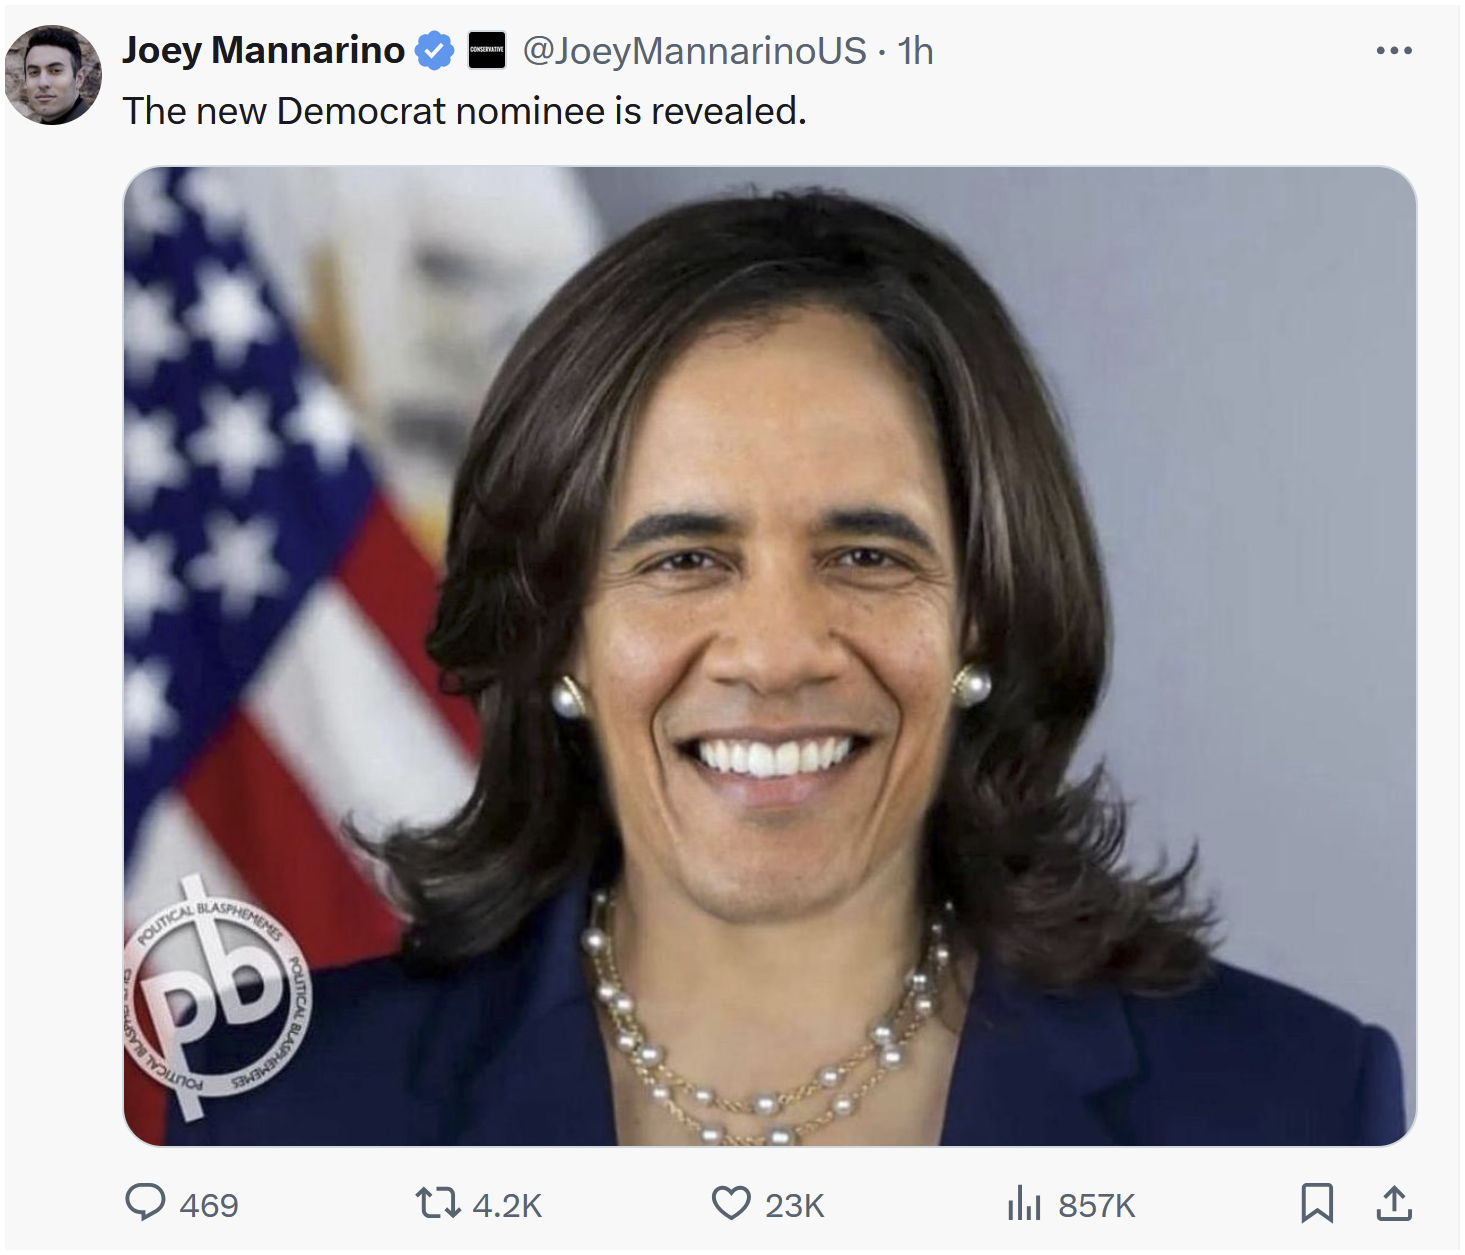1465x1255 pixels.
Task: Click the view analytics bar chart icon
Action: point(1024,1202)
